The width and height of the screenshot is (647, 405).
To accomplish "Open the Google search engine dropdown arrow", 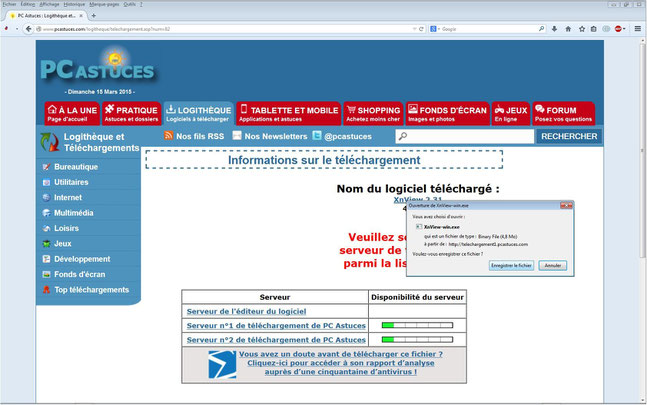I will tap(439, 29).
